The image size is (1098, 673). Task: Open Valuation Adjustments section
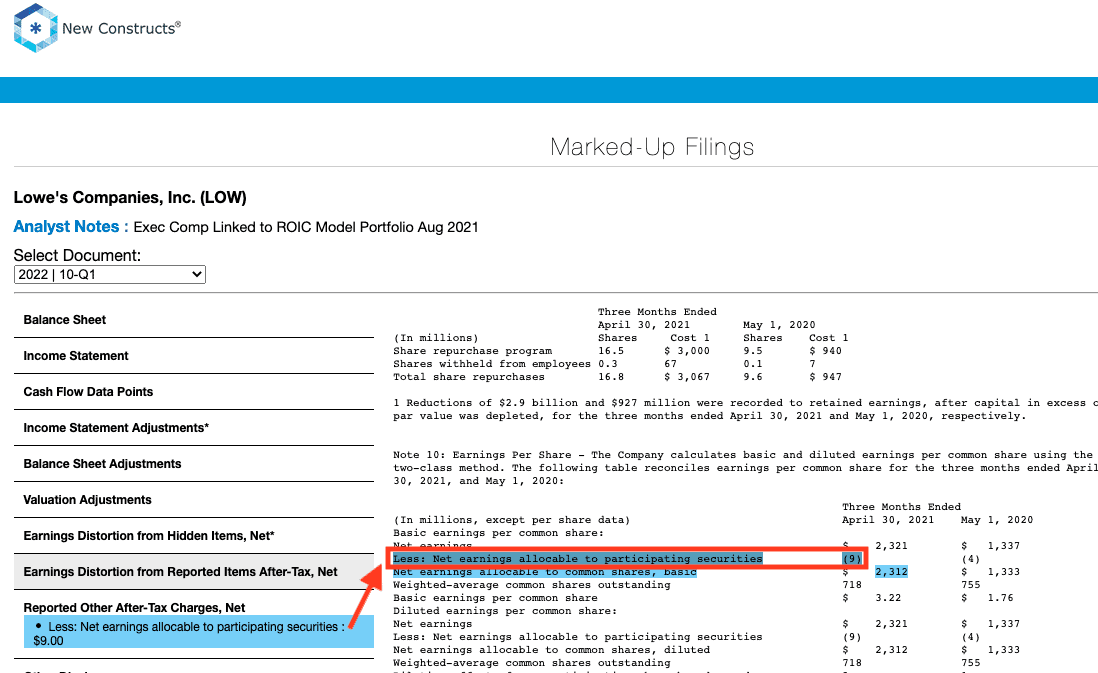point(194,500)
